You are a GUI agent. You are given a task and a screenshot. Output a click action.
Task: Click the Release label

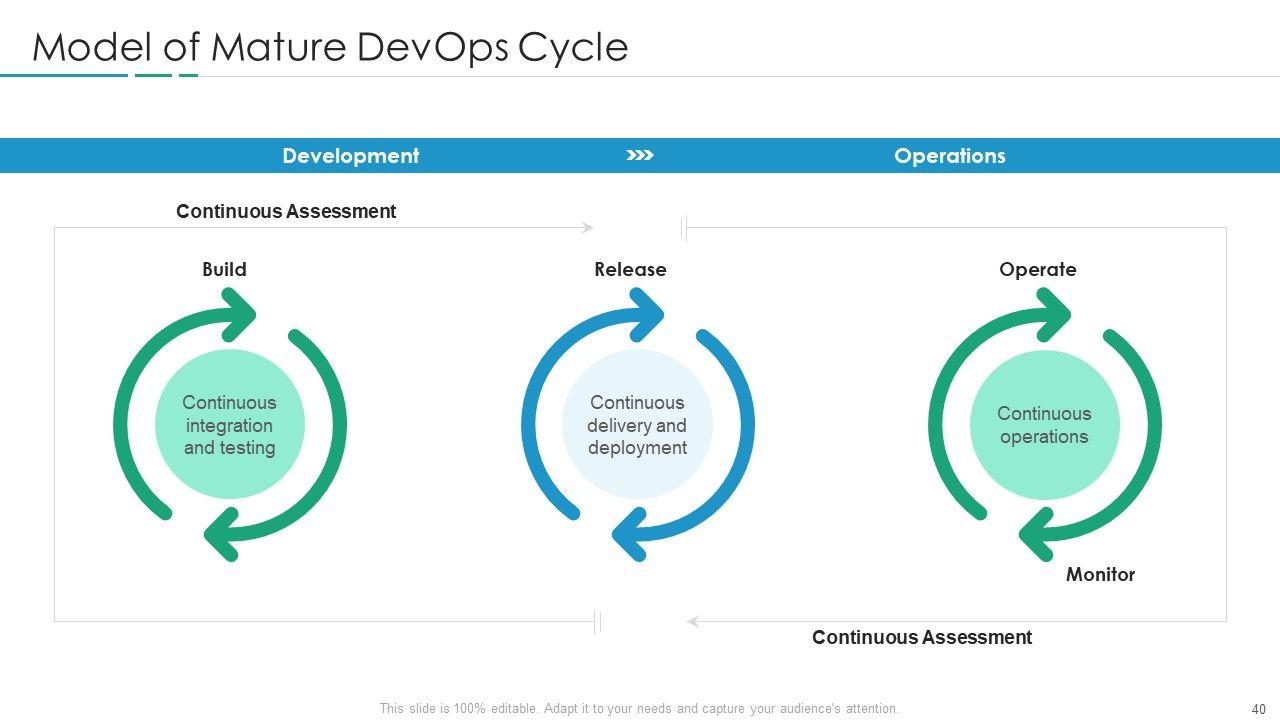630,269
